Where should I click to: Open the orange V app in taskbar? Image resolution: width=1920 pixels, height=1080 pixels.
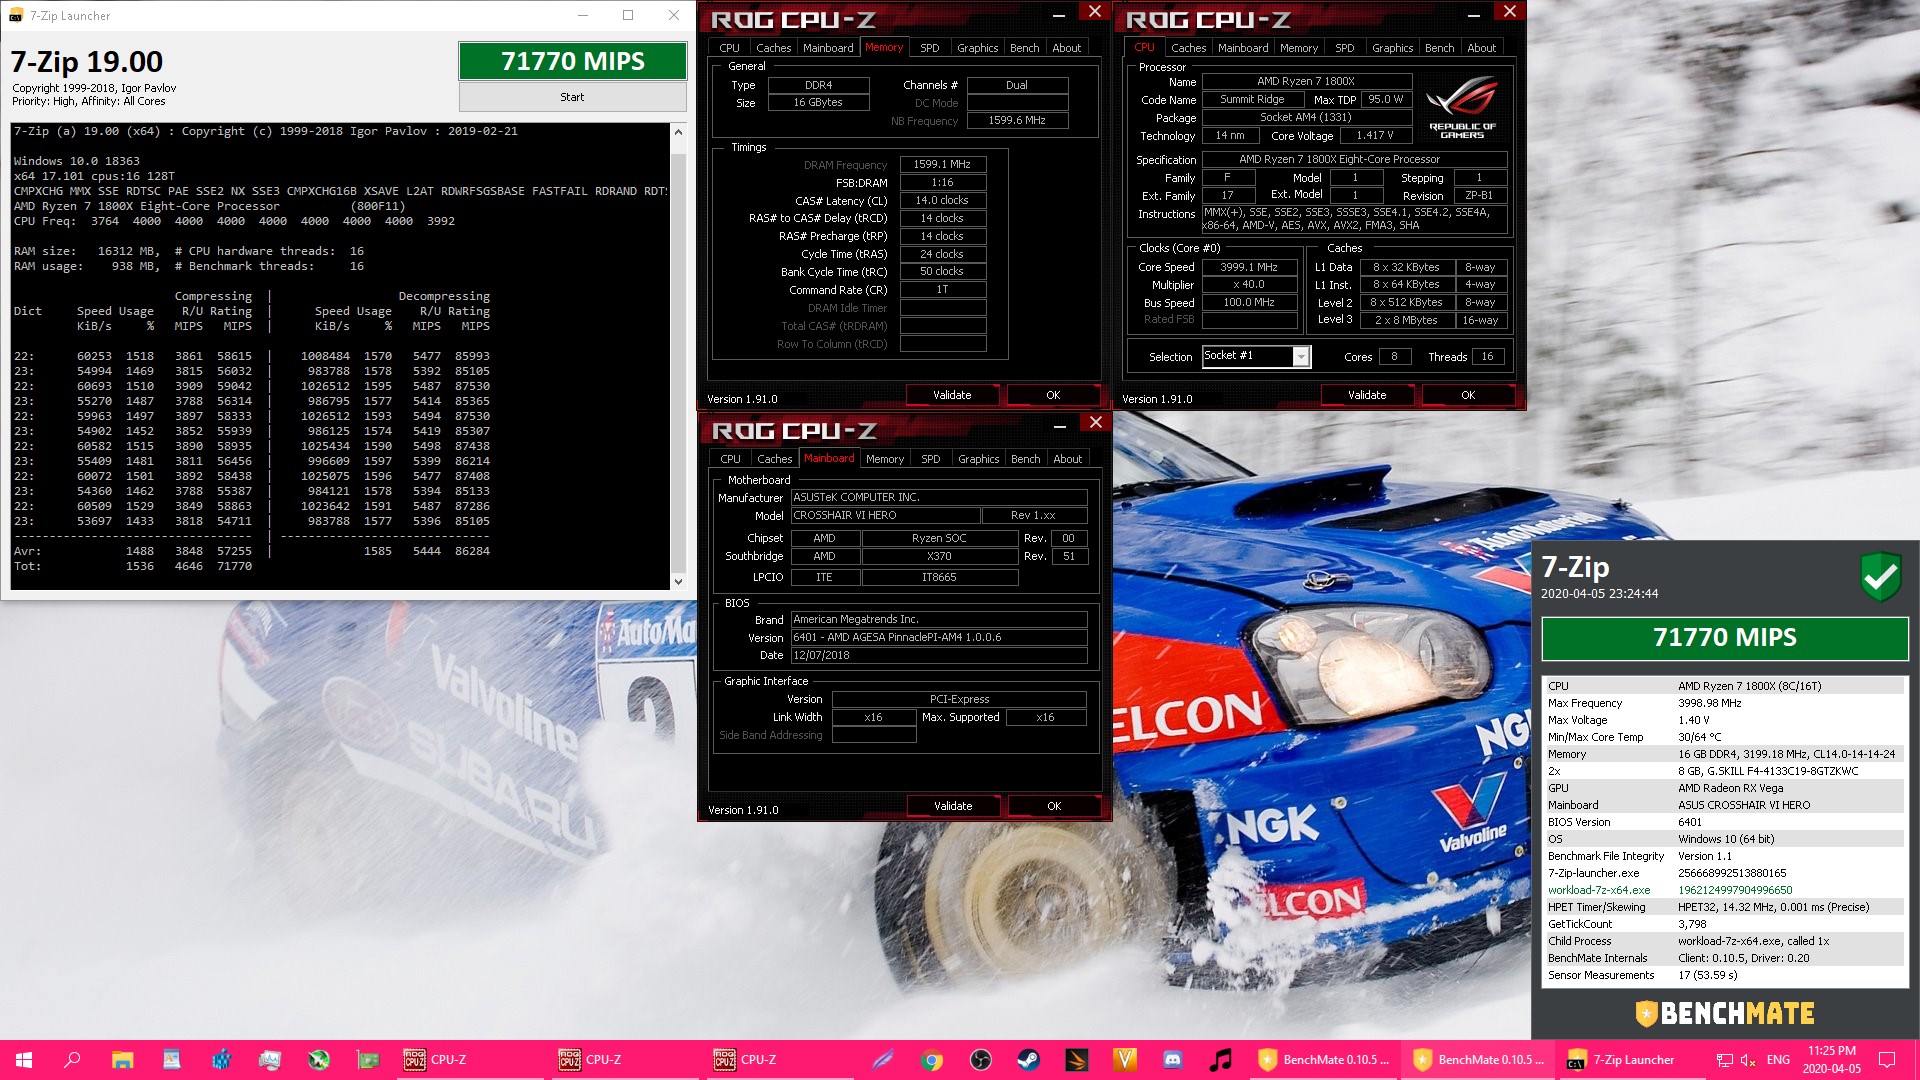(1125, 1060)
